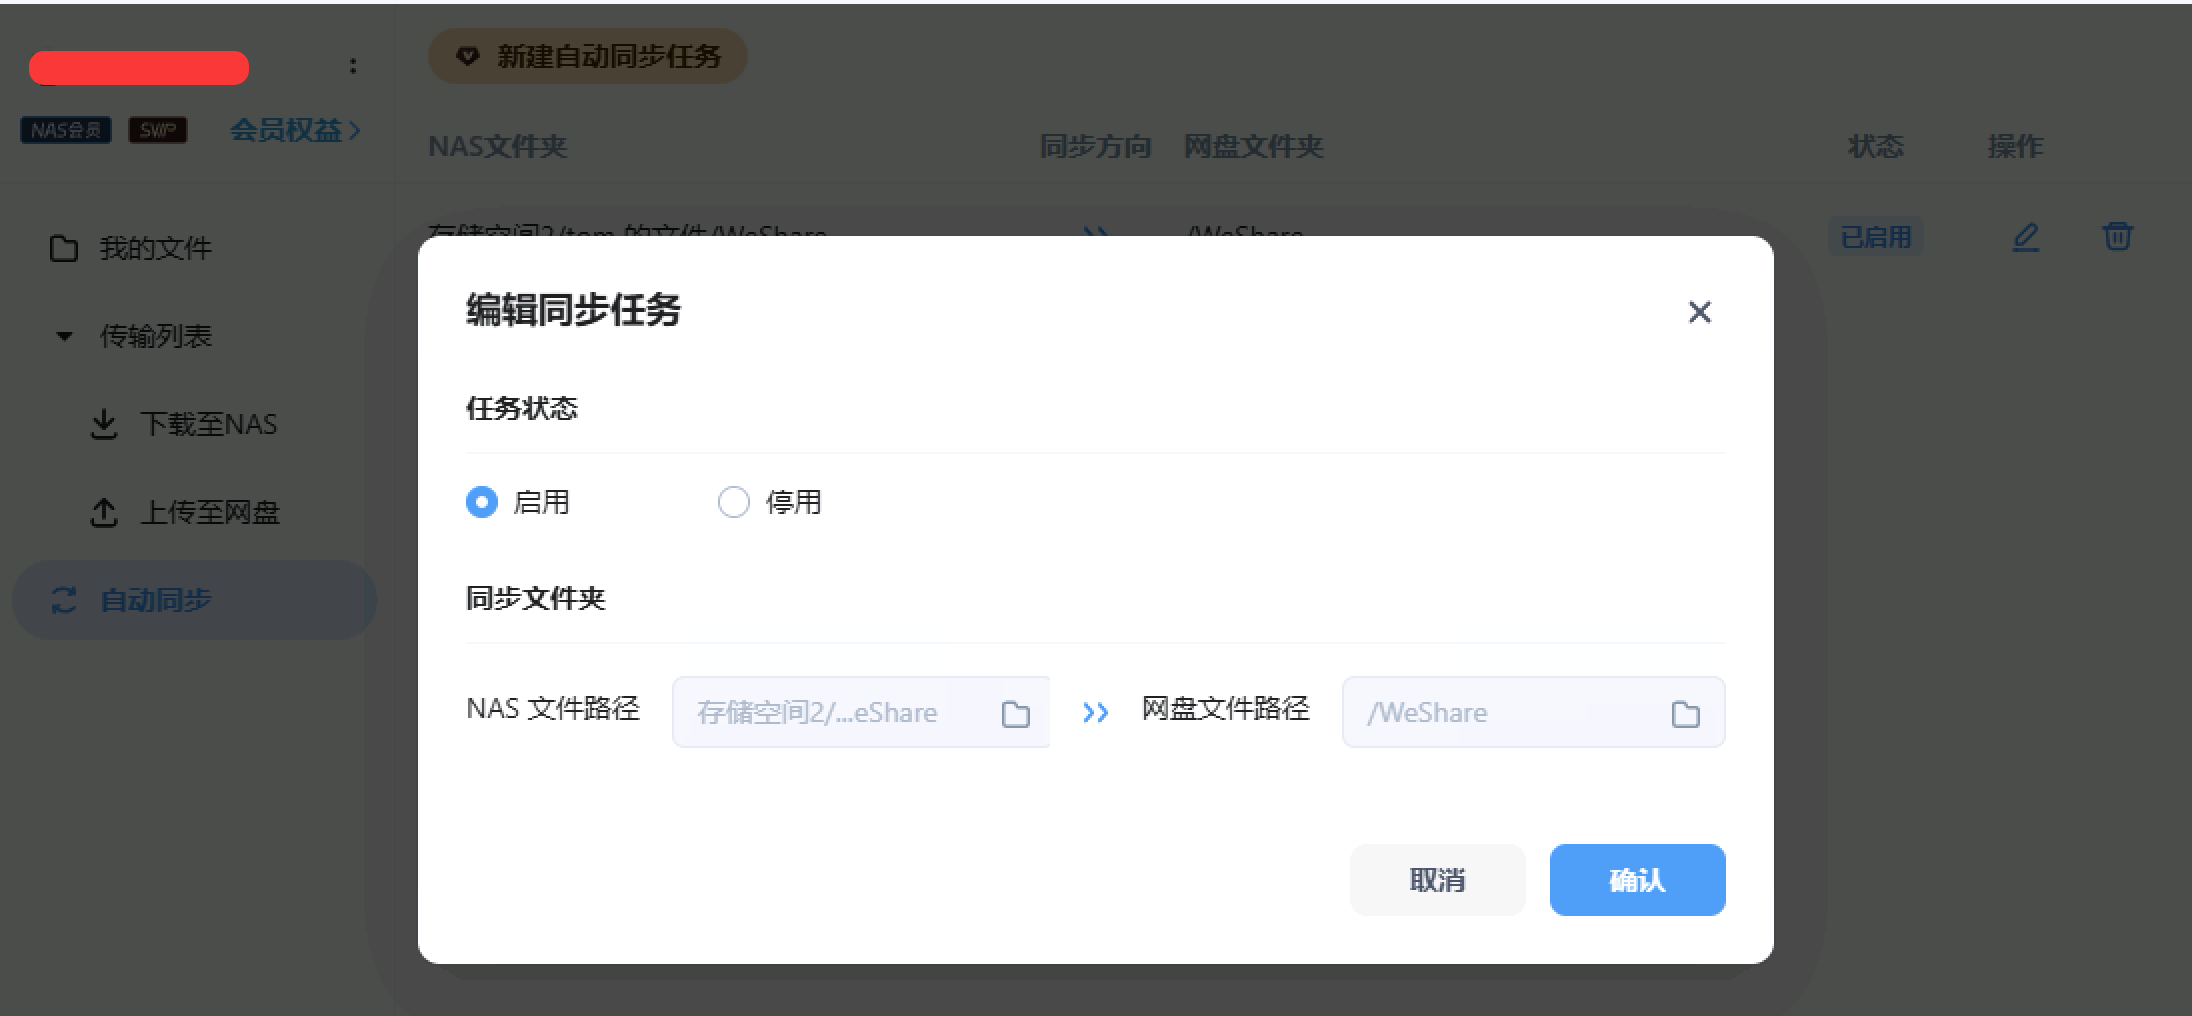Select the 停用 radio option
This screenshot has width=2192, height=1016.
(734, 502)
